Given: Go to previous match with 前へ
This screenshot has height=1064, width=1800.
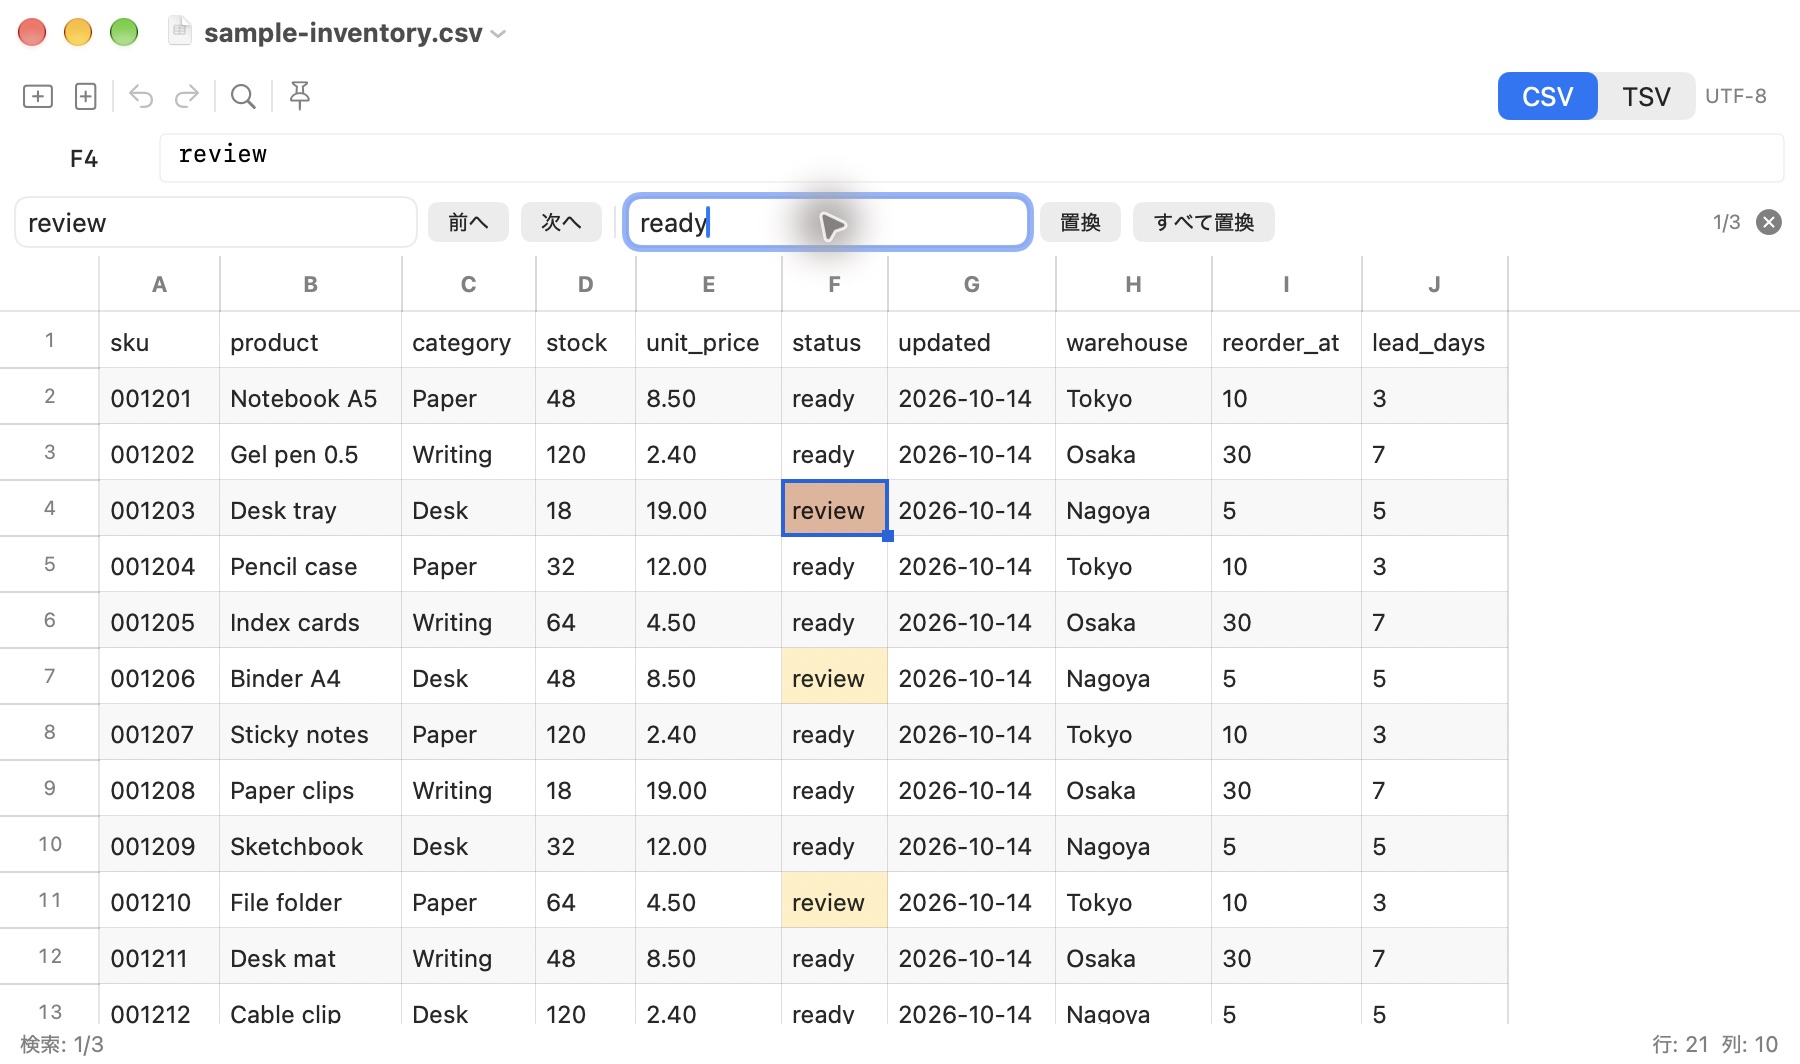Looking at the screenshot, I should (x=468, y=222).
